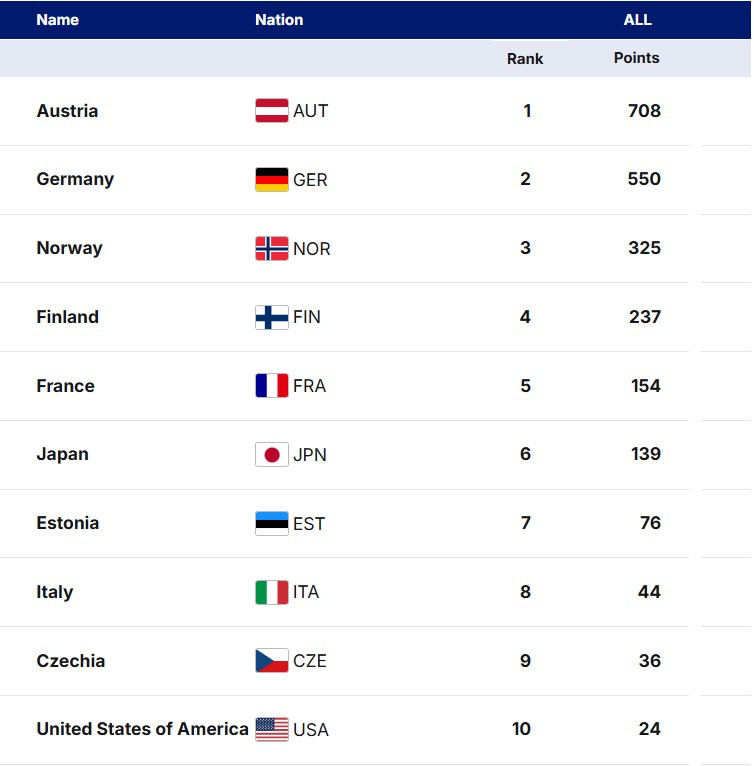Click the Estonia flag icon
The width and height of the screenshot is (754, 766).
tap(271, 524)
